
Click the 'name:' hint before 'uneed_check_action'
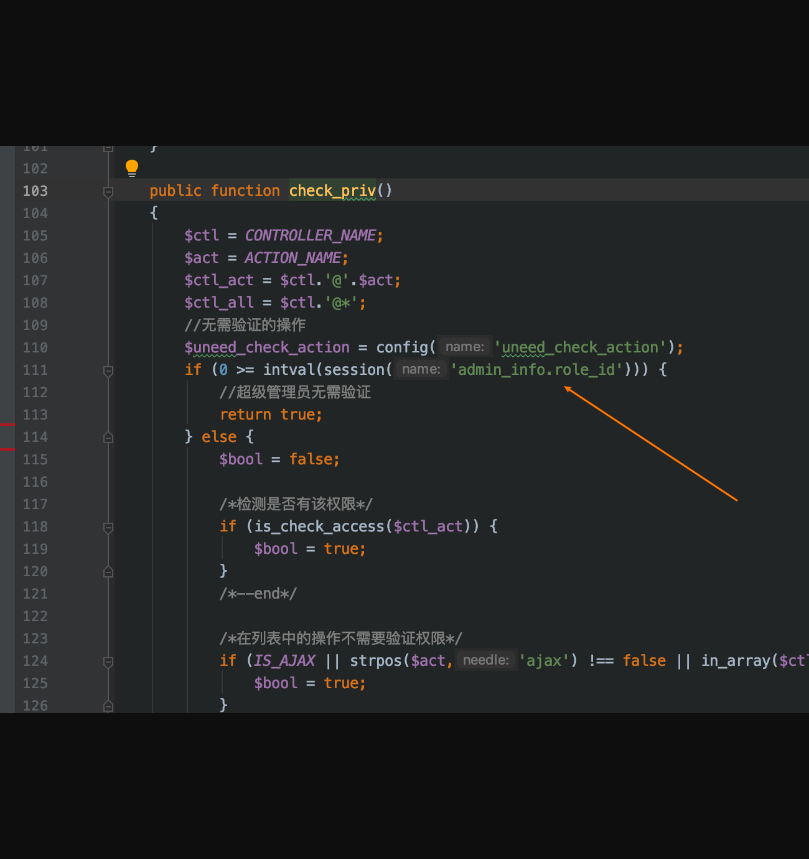point(464,347)
